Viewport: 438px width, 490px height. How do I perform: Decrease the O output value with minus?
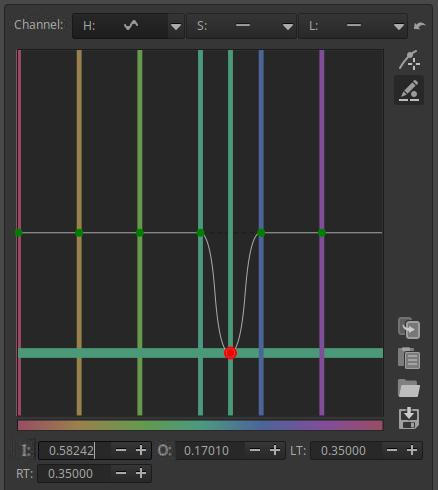pos(255,450)
